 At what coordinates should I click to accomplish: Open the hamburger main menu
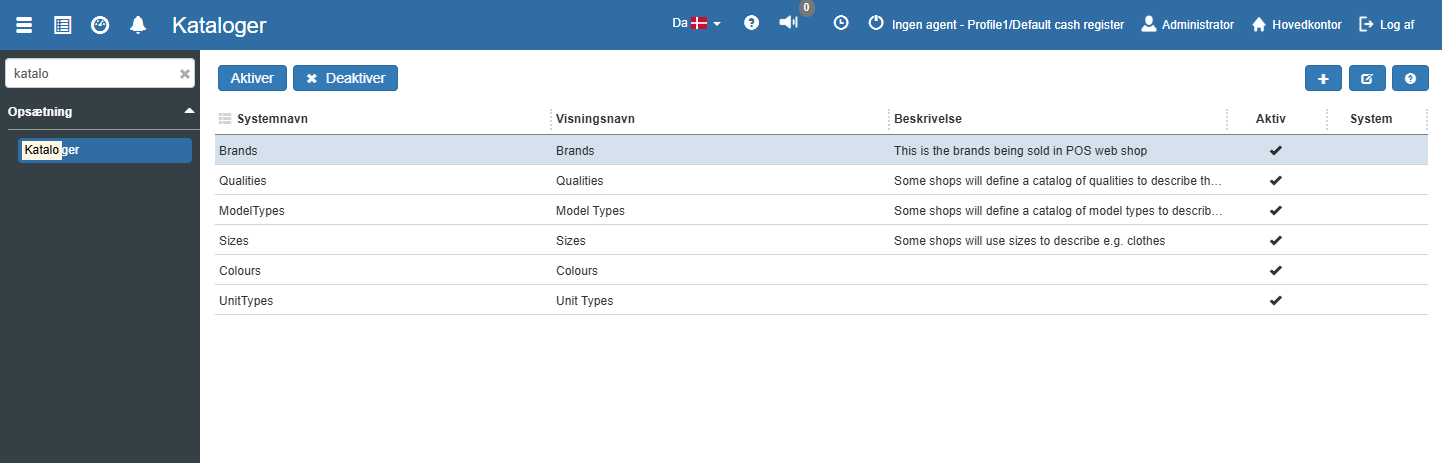pyautogui.click(x=24, y=25)
